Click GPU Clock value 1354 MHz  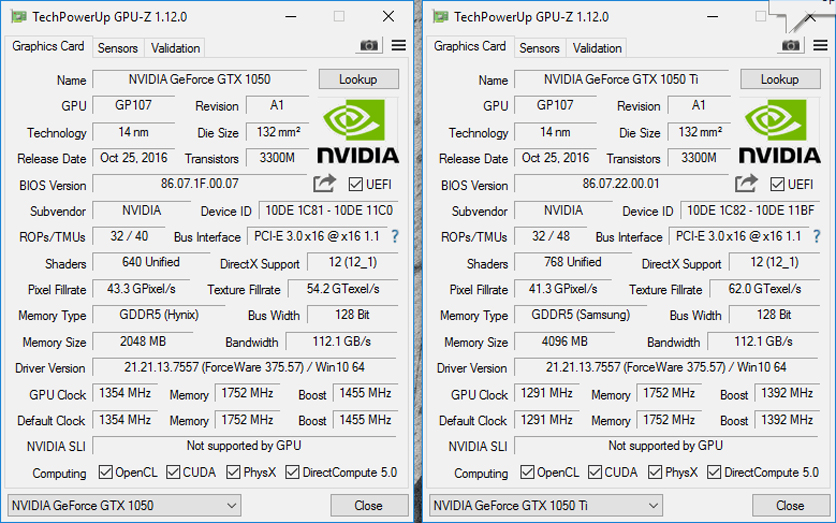(x=125, y=393)
